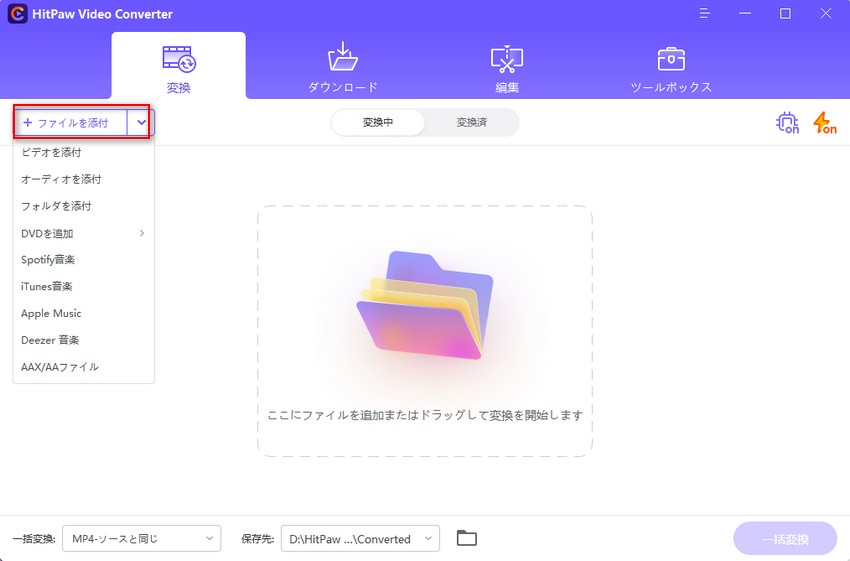
Task: Select iTunes音楽 from the menu
Action: tap(84, 287)
